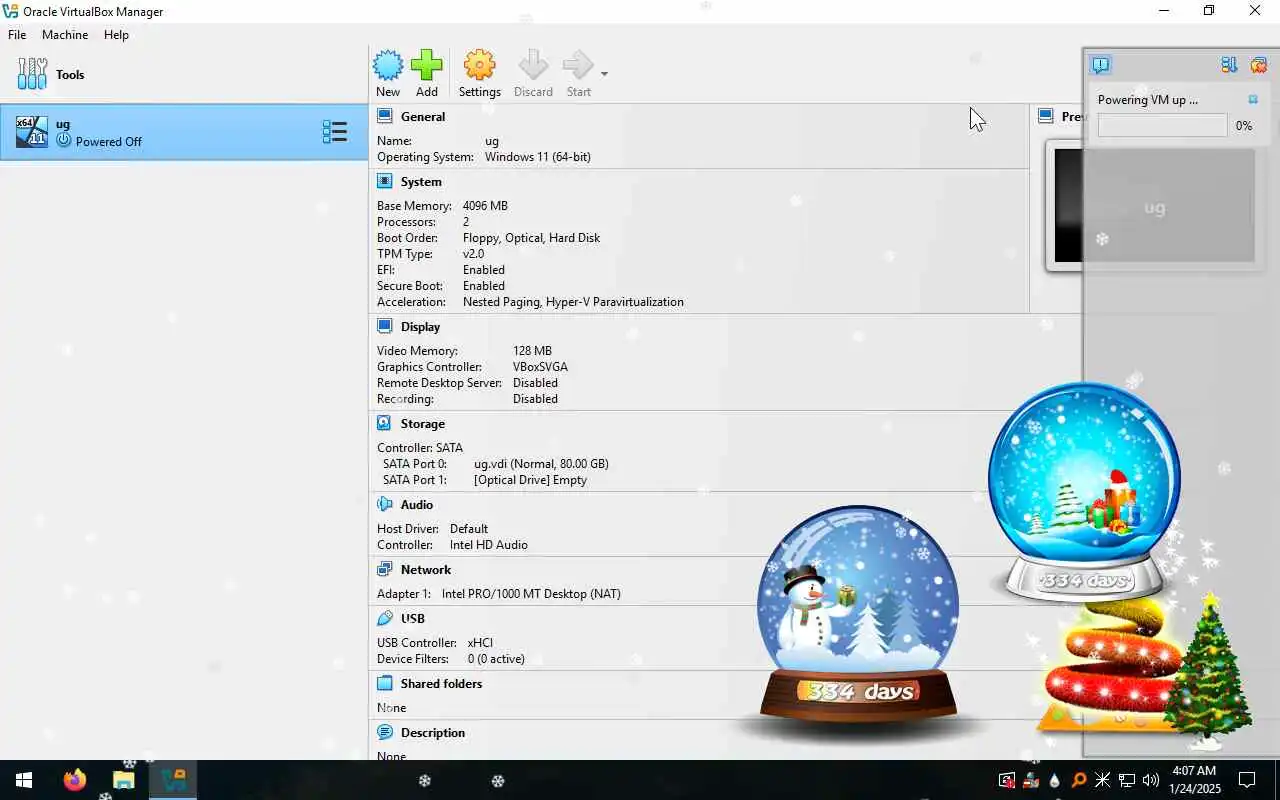This screenshot has width=1280, height=800.
Task: Click the VirtualBox taskbar button
Action: (x=173, y=780)
